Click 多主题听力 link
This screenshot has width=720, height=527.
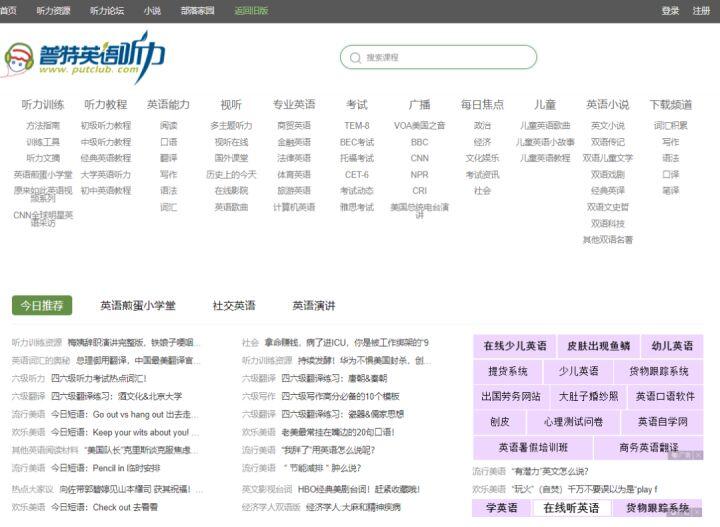pyautogui.click(x=231, y=125)
